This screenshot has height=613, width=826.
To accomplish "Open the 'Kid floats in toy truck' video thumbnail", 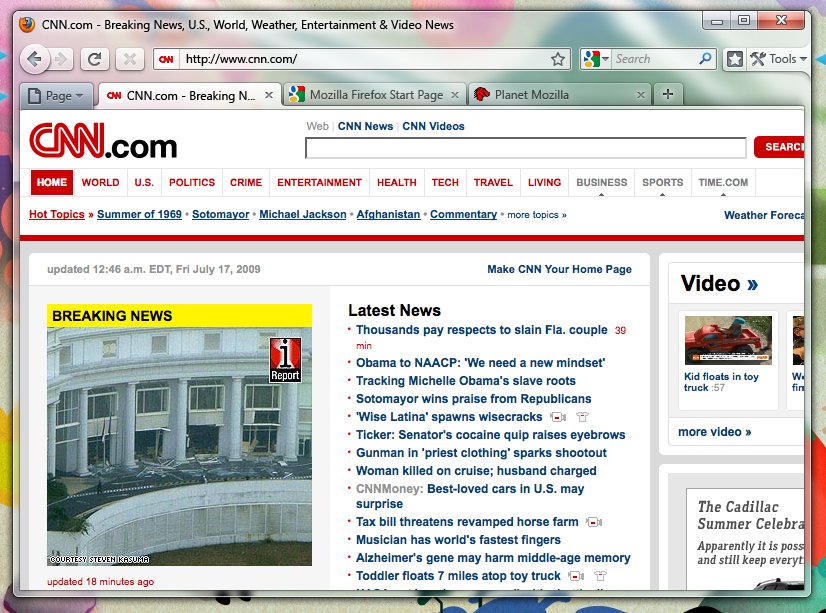I will click(x=728, y=340).
